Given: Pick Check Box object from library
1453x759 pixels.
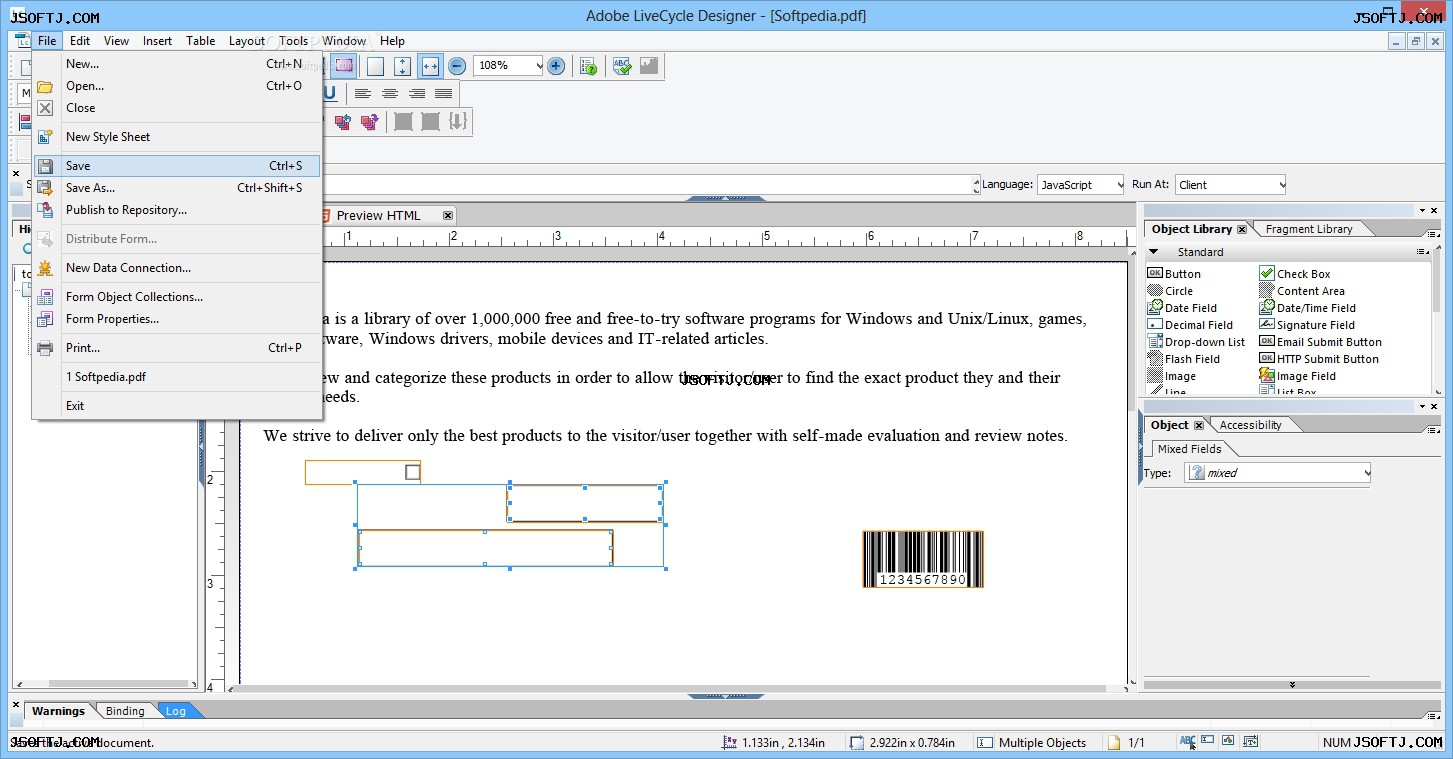Looking at the screenshot, I should [x=1295, y=274].
